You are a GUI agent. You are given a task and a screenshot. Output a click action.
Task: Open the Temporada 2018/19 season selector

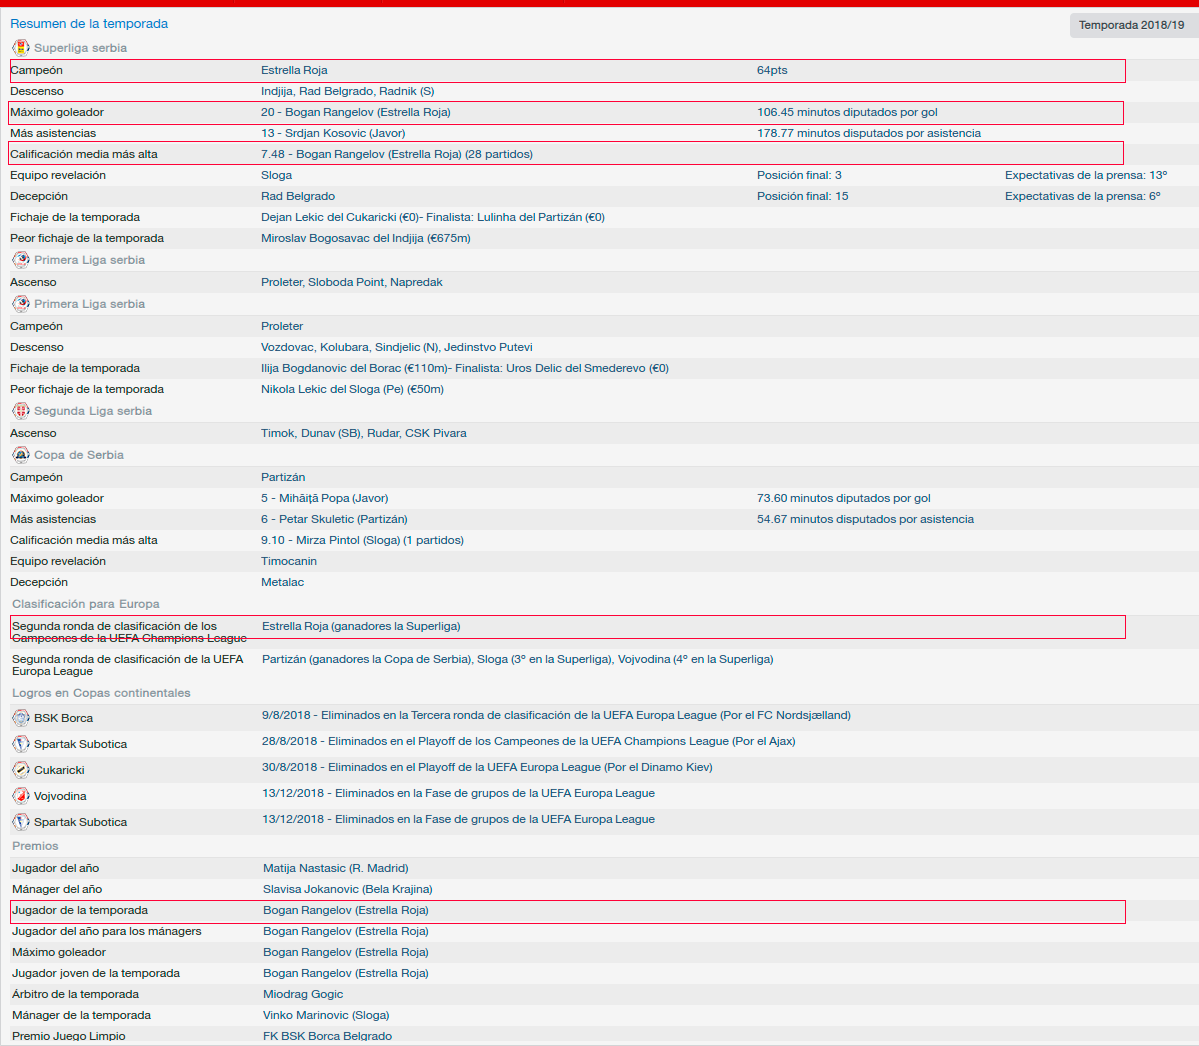(1132, 25)
